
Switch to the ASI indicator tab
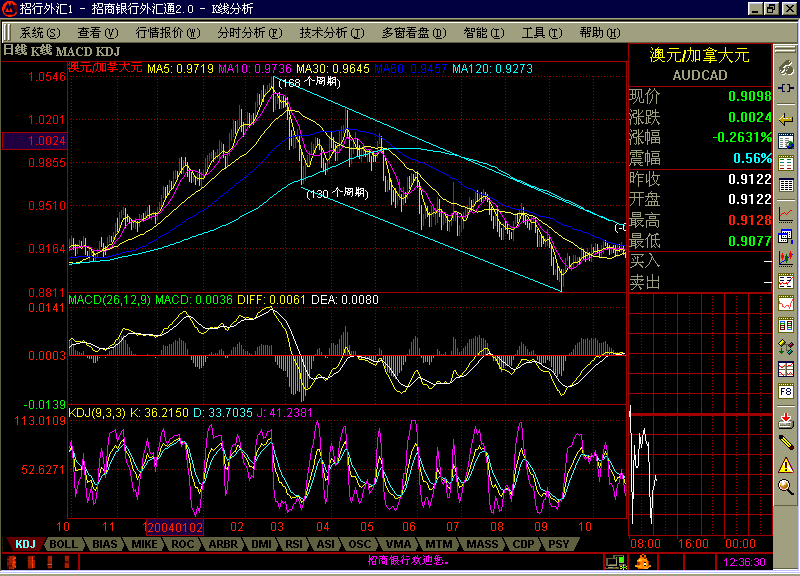(326, 544)
